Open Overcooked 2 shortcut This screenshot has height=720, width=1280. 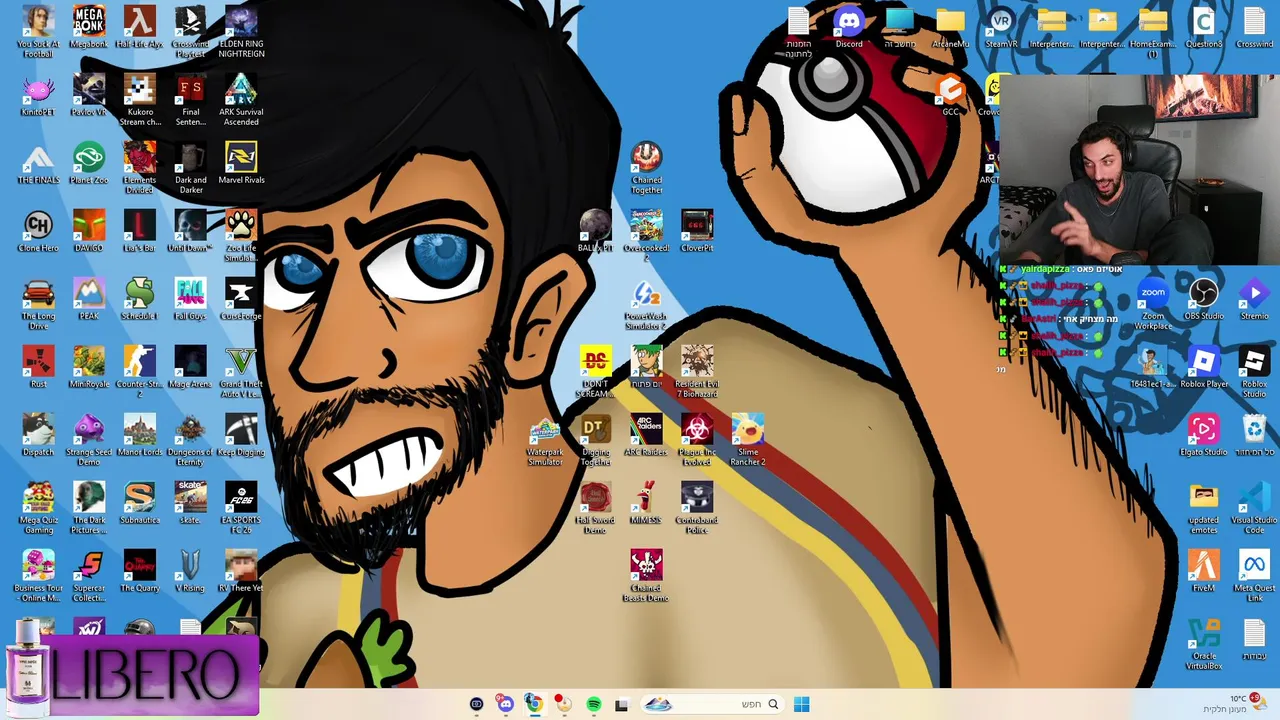(646, 235)
